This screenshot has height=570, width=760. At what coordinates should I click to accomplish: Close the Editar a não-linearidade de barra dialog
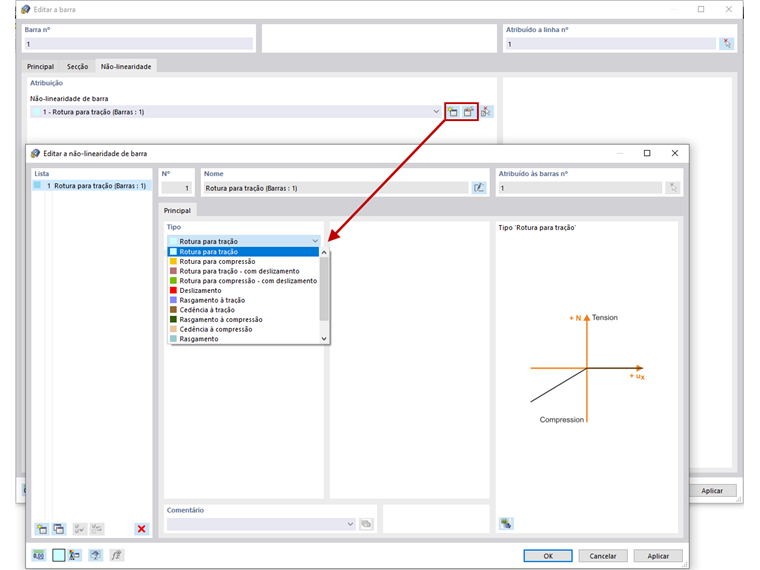(675, 153)
